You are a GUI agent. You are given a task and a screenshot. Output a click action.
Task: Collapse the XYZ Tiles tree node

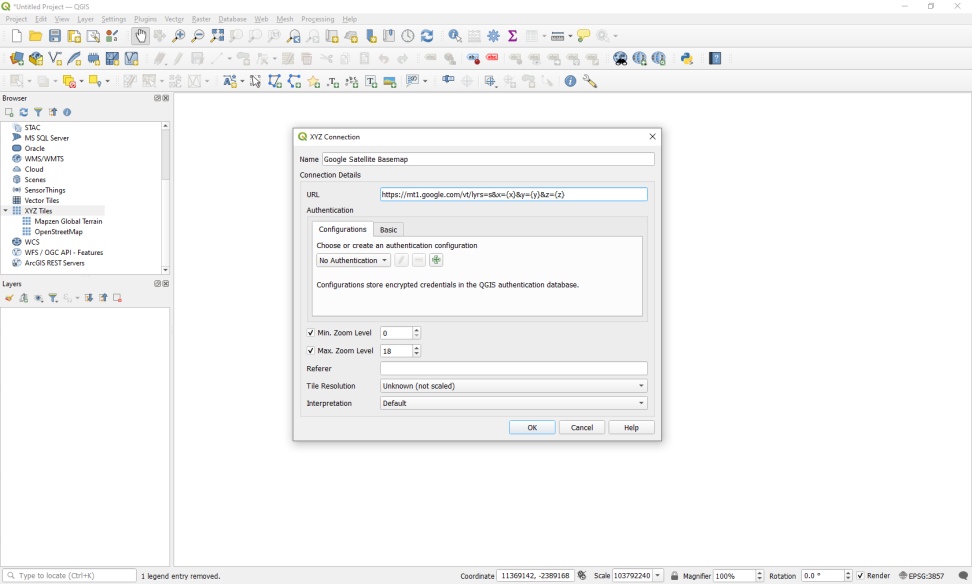click(6, 211)
